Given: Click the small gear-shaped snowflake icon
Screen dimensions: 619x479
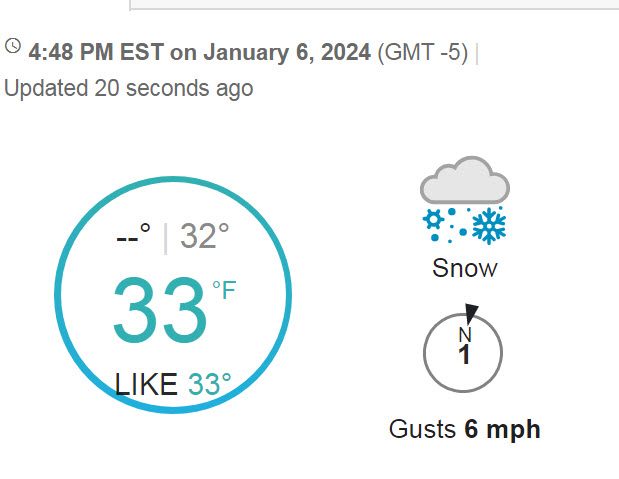Looking at the screenshot, I should tap(433, 219).
